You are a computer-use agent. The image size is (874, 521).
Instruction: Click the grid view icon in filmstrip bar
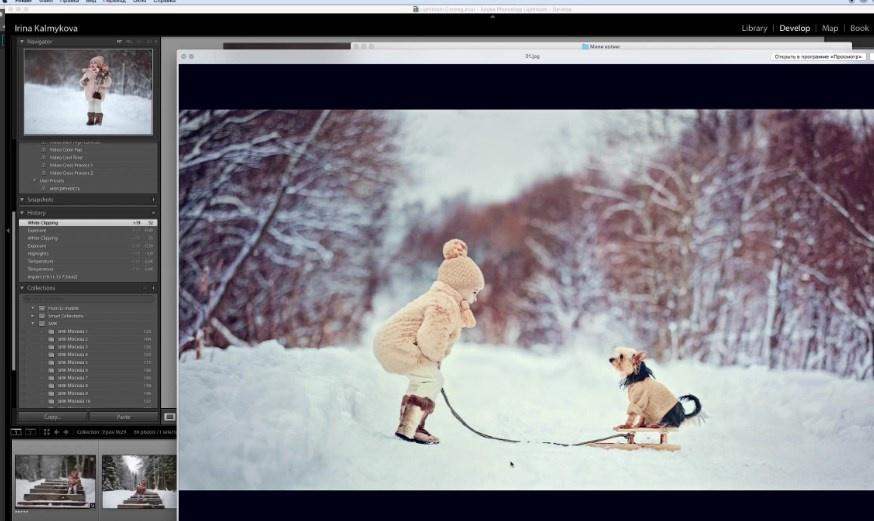(46, 432)
